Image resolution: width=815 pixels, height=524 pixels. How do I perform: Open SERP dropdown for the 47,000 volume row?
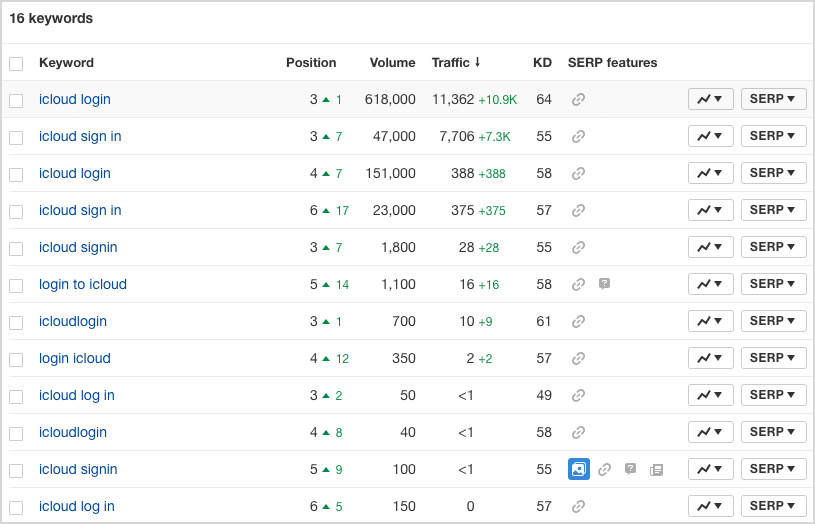tap(773, 136)
